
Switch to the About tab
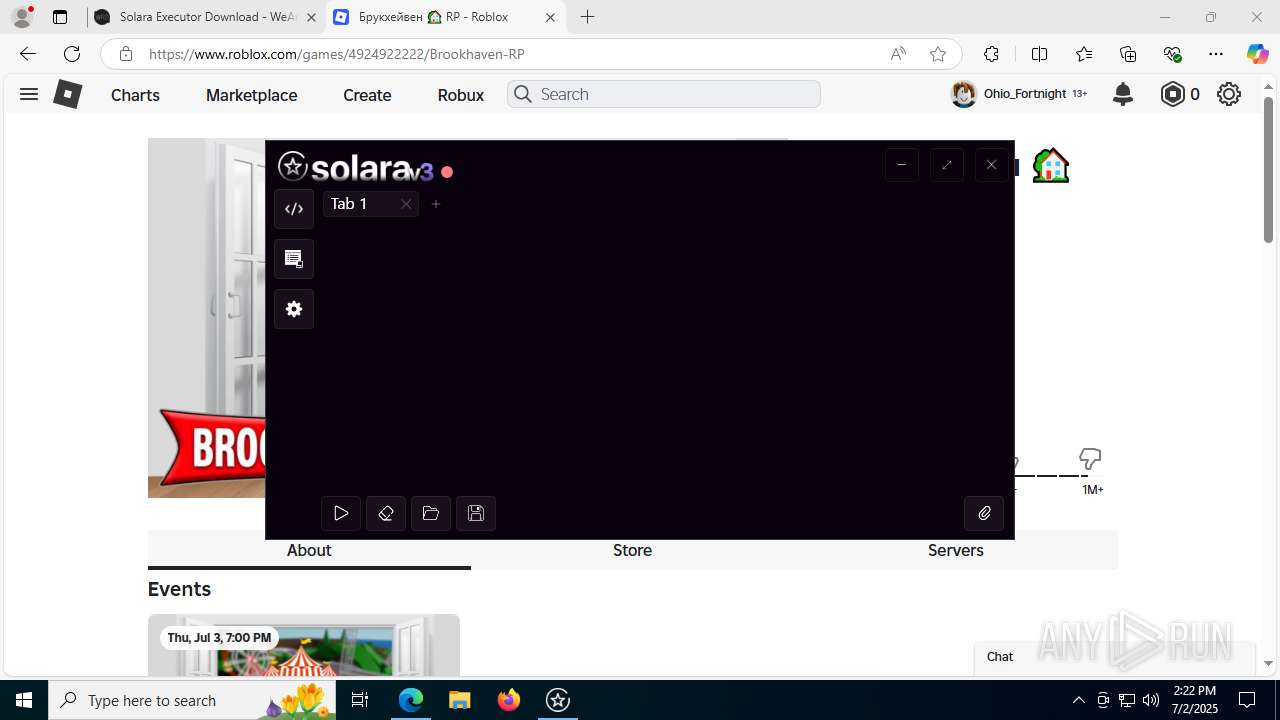(309, 550)
